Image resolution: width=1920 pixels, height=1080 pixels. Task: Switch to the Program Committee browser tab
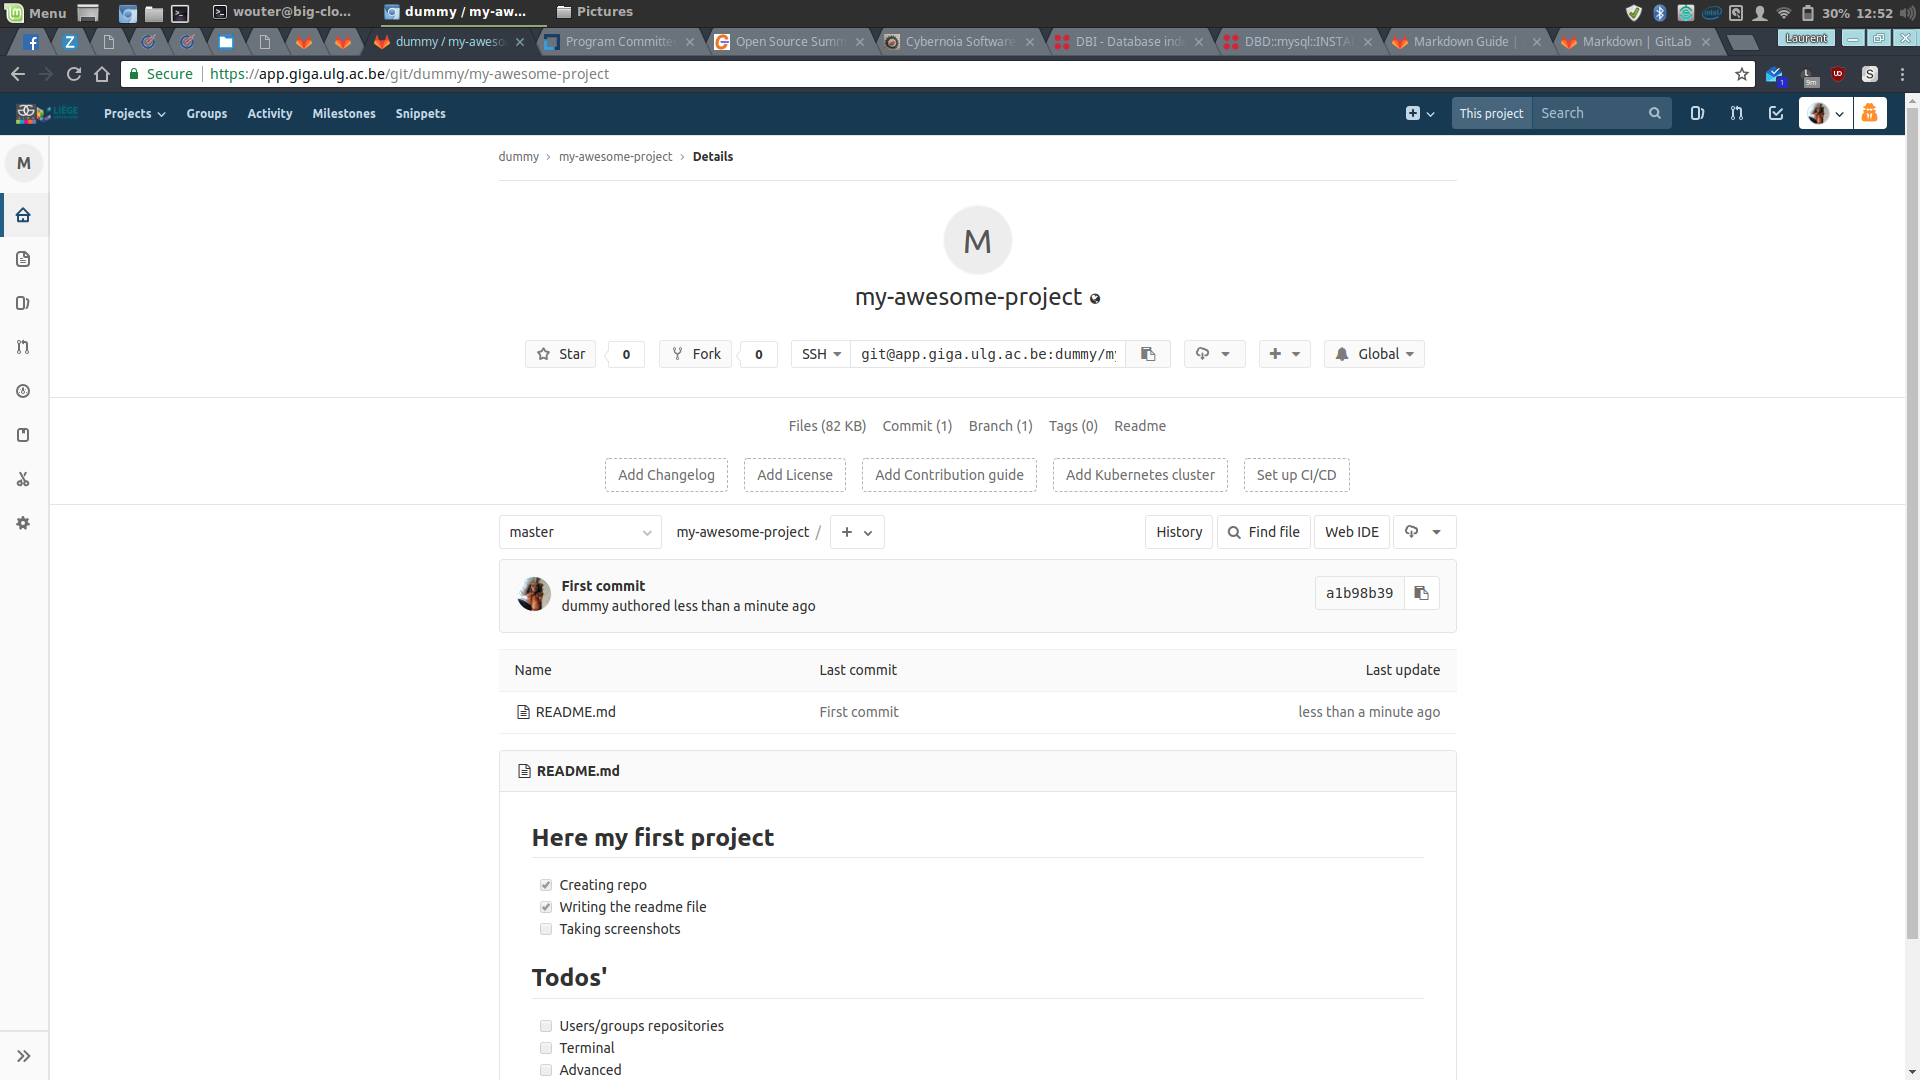(618, 41)
